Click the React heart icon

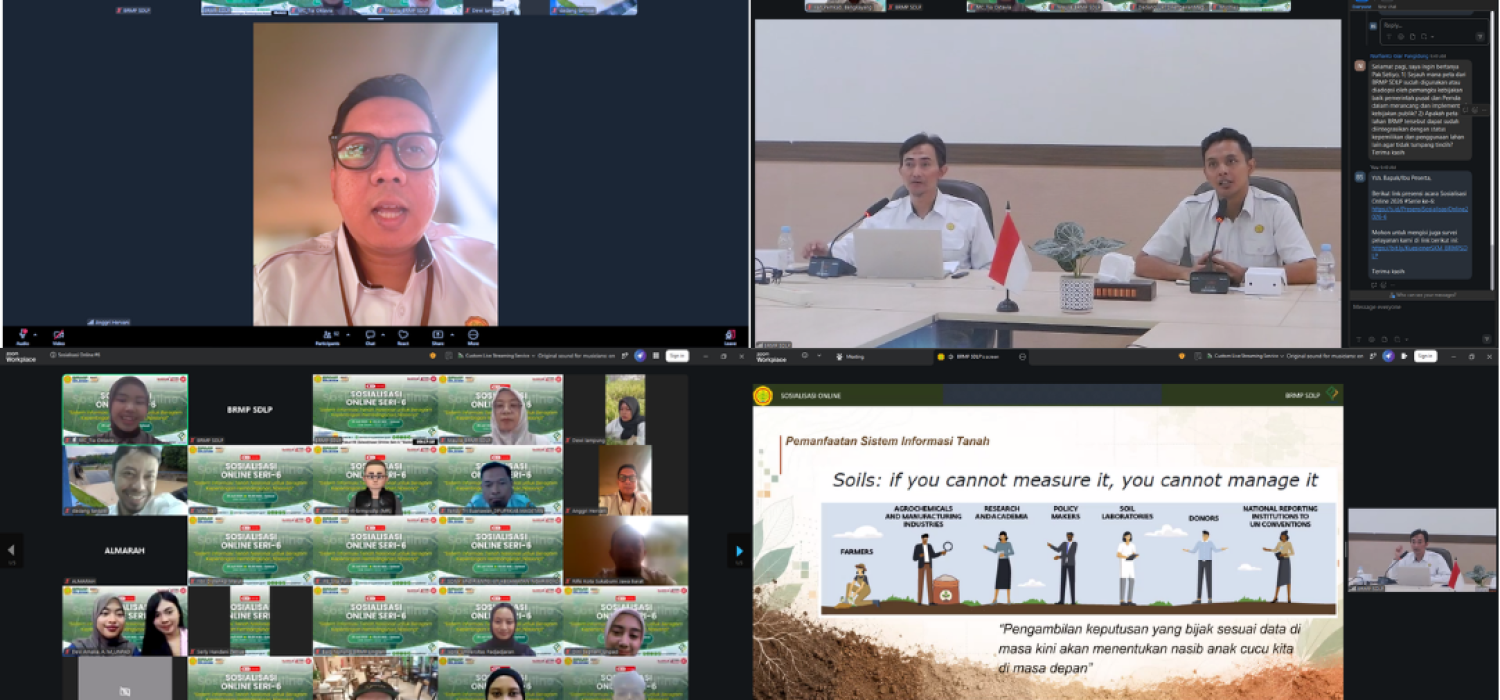click(x=403, y=335)
